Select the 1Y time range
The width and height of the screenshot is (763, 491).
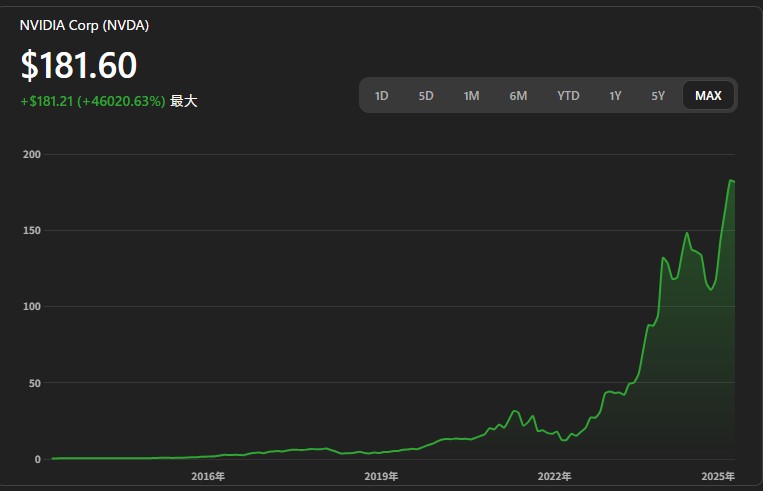616,96
